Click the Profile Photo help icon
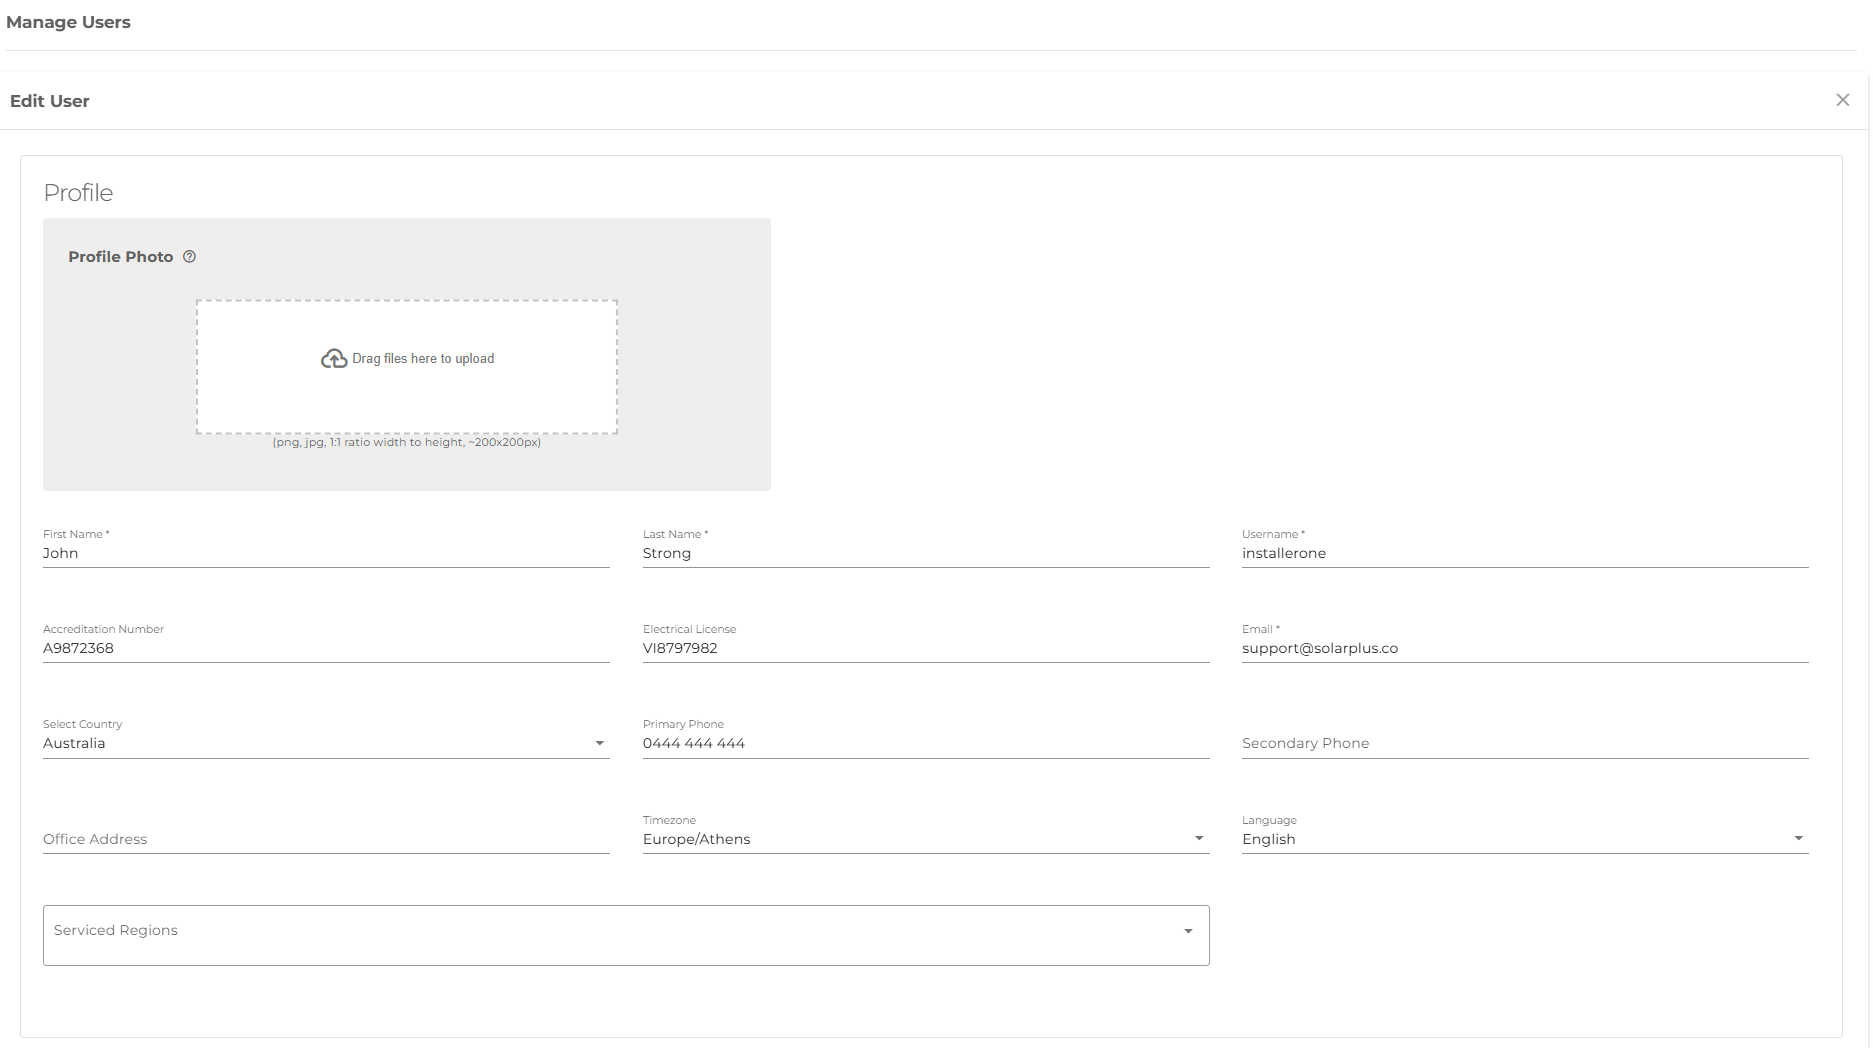This screenshot has height=1048, width=1873. coord(189,257)
